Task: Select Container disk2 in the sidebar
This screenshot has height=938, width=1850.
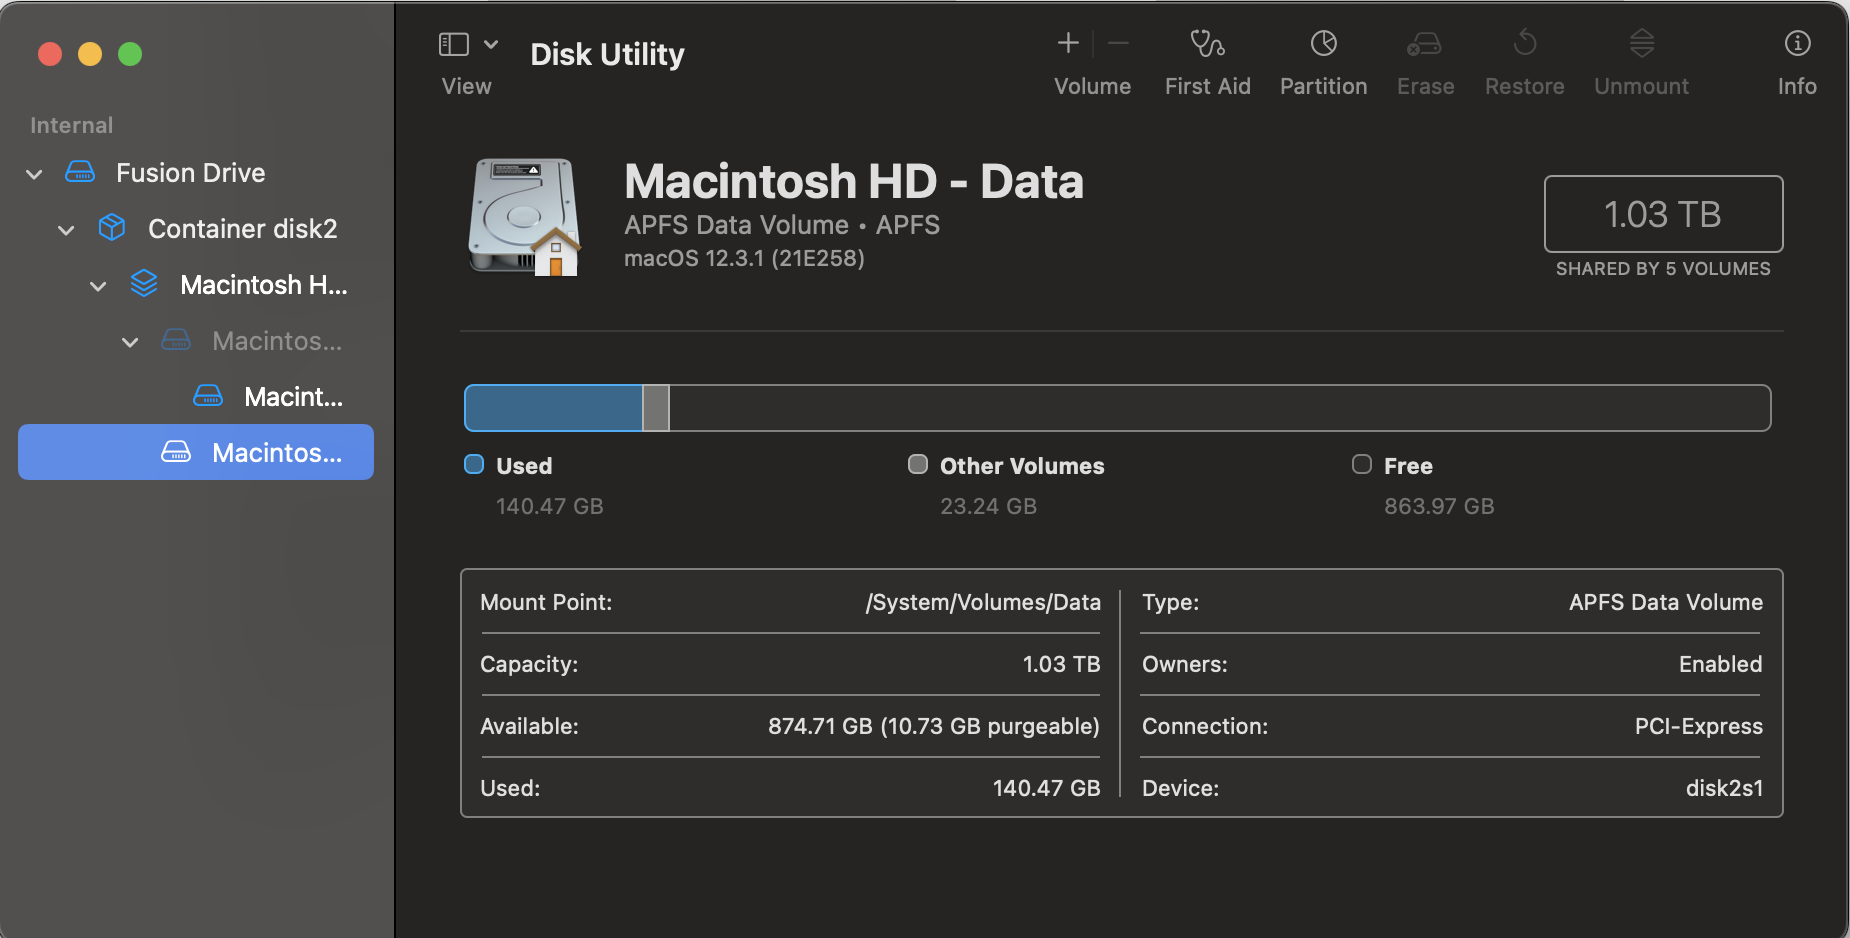Action: point(242,229)
